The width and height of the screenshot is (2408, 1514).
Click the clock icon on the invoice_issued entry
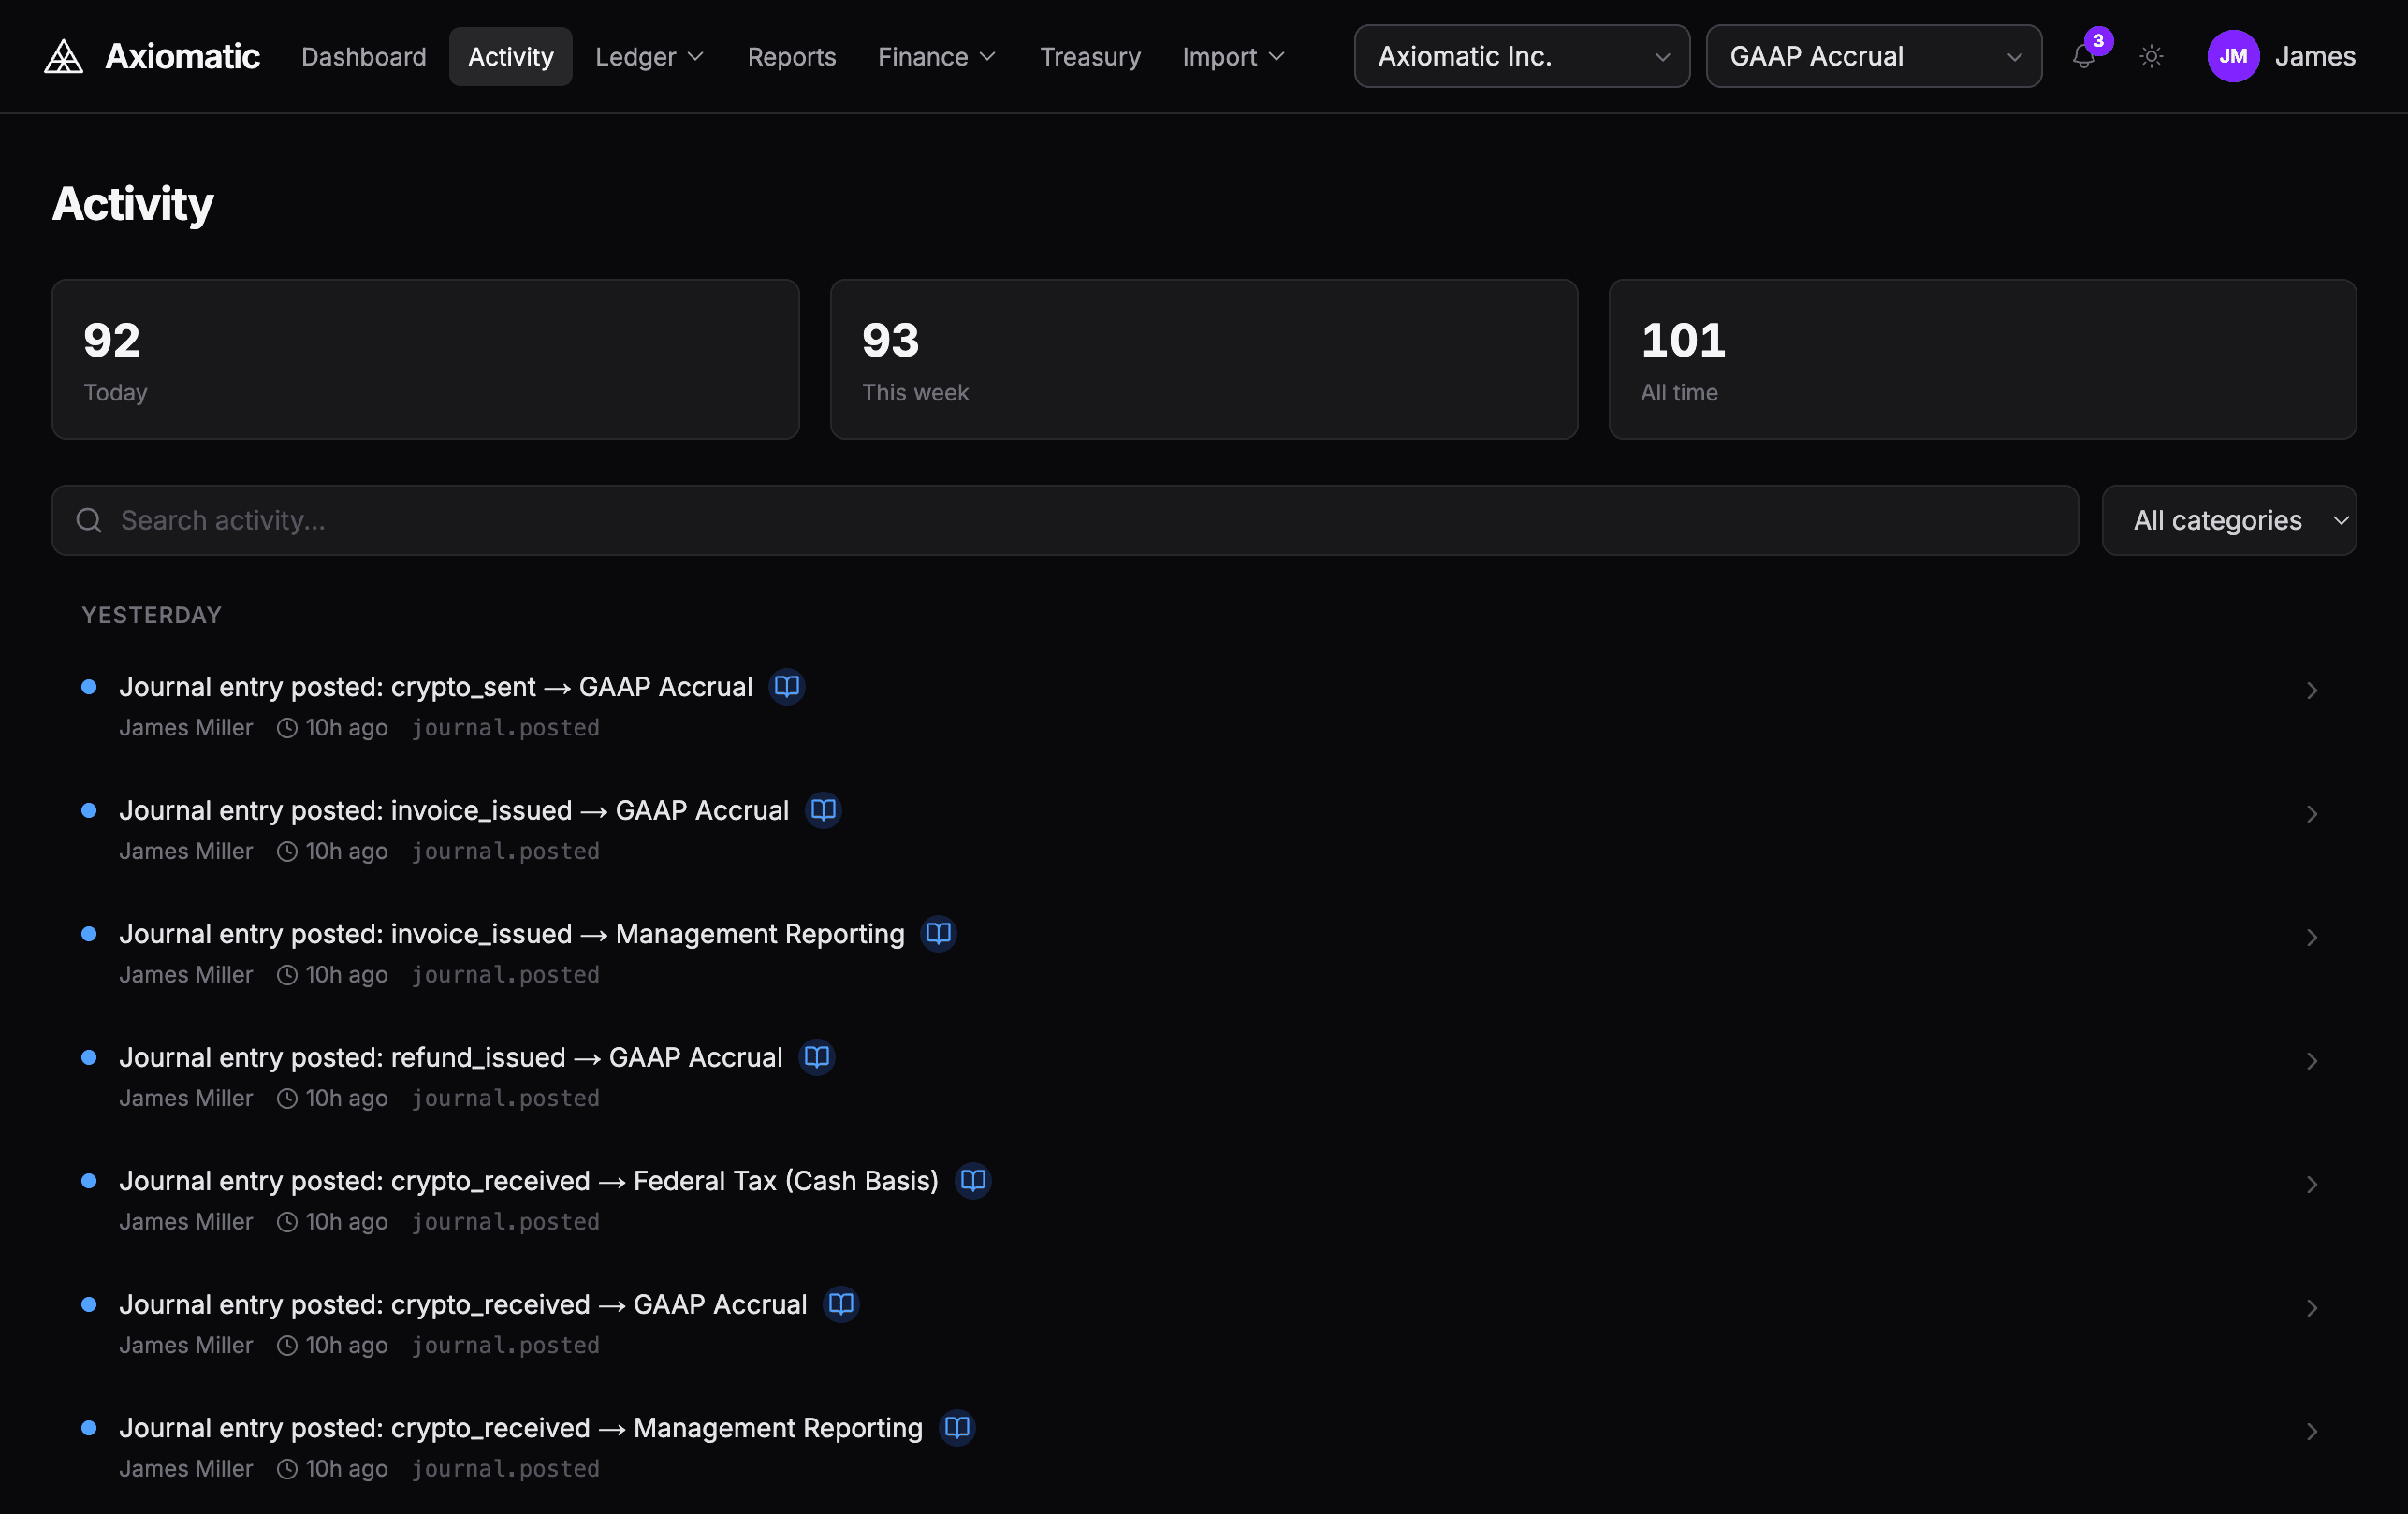click(287, 851)
